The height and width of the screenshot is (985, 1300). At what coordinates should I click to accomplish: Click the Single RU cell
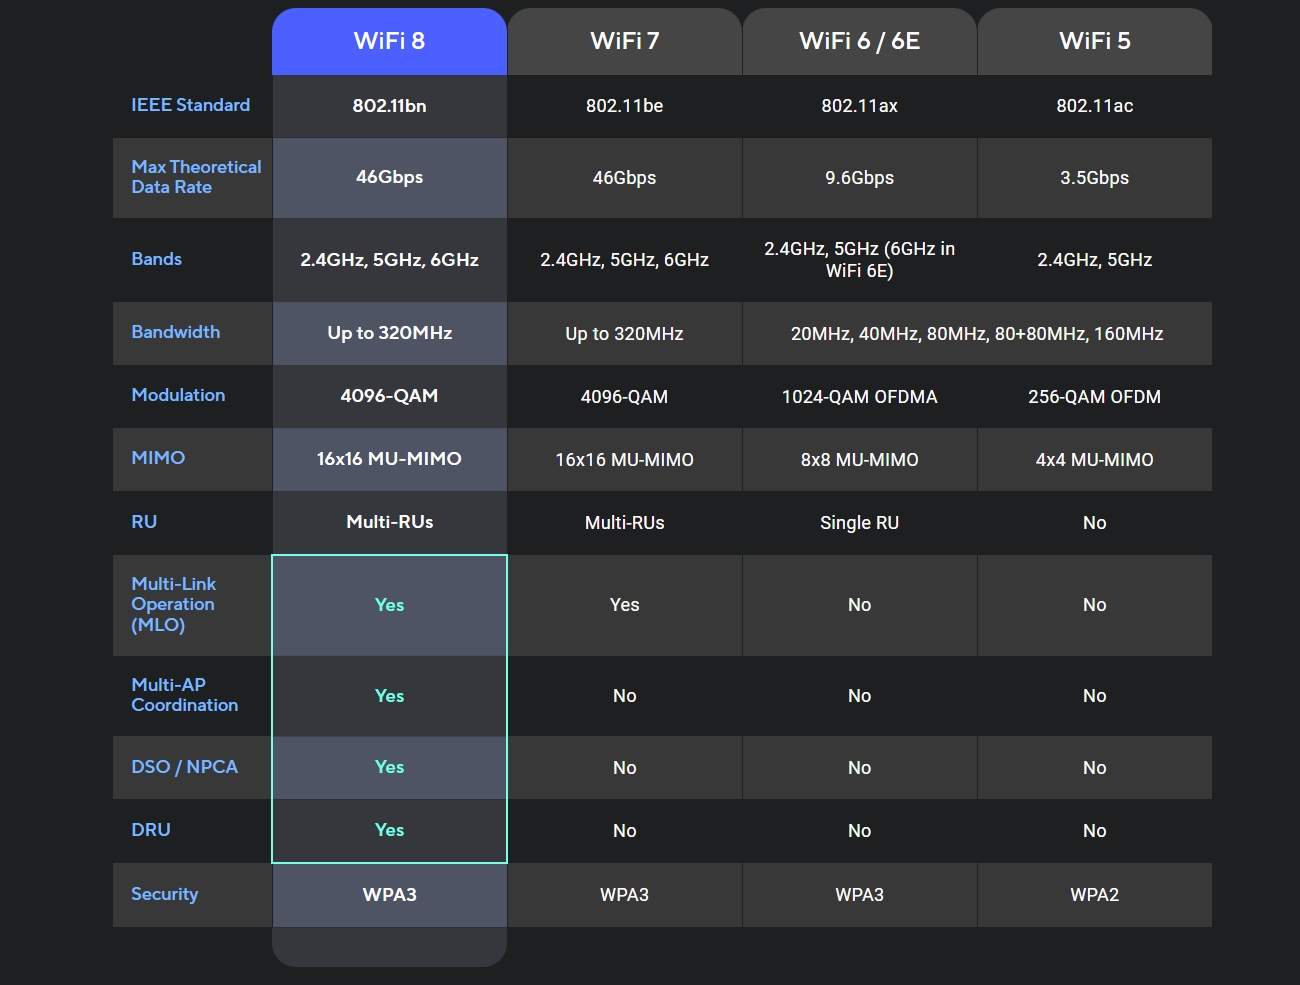[859, 523]
